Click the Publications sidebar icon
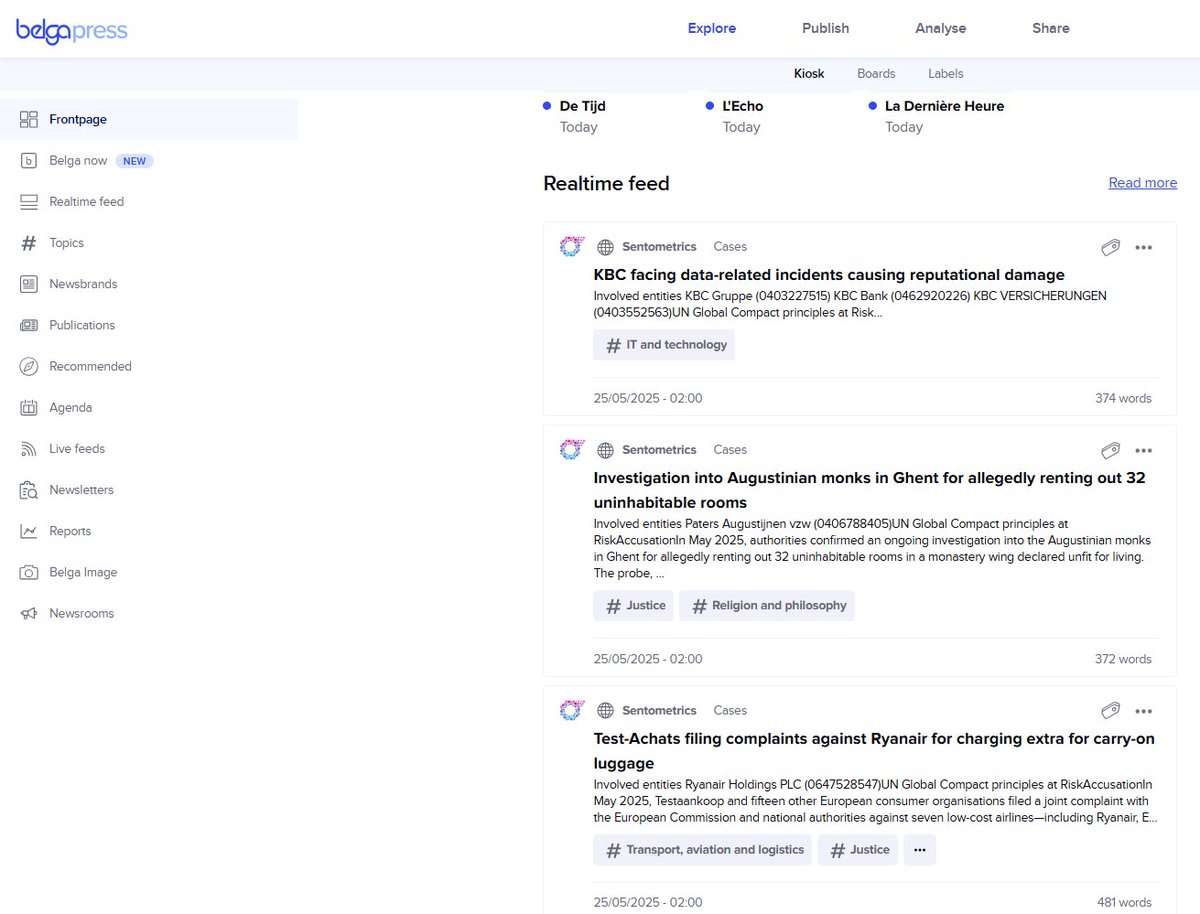 click(29, 325)
